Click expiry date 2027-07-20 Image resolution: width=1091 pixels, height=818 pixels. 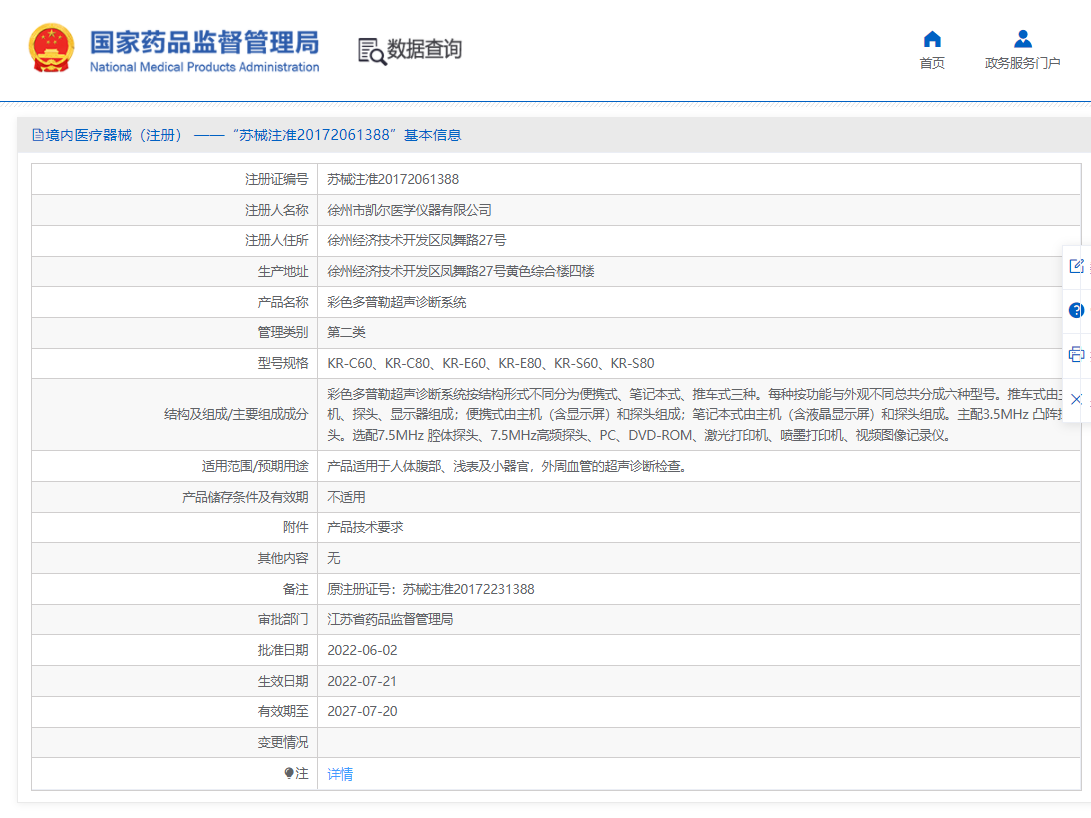(363, 711)
